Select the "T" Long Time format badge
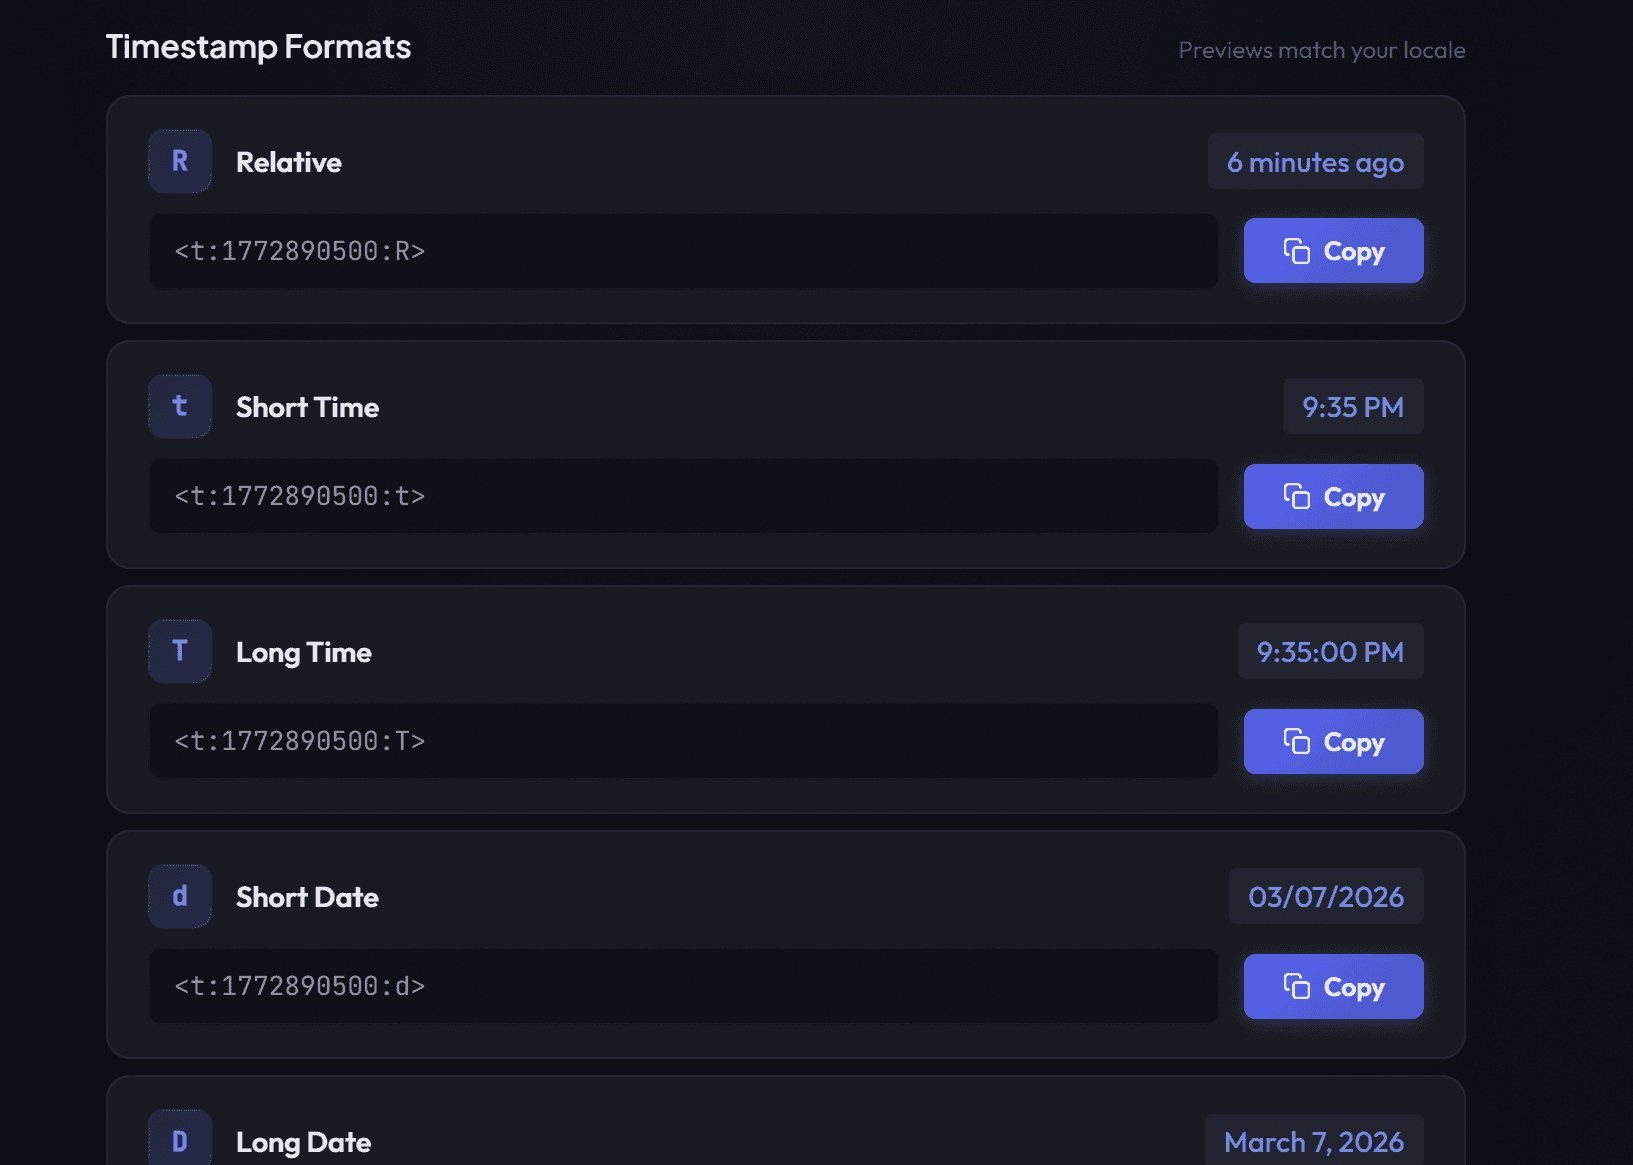Image resolution: width=1633 pixels, height=1165 pixels. (179, 651)
